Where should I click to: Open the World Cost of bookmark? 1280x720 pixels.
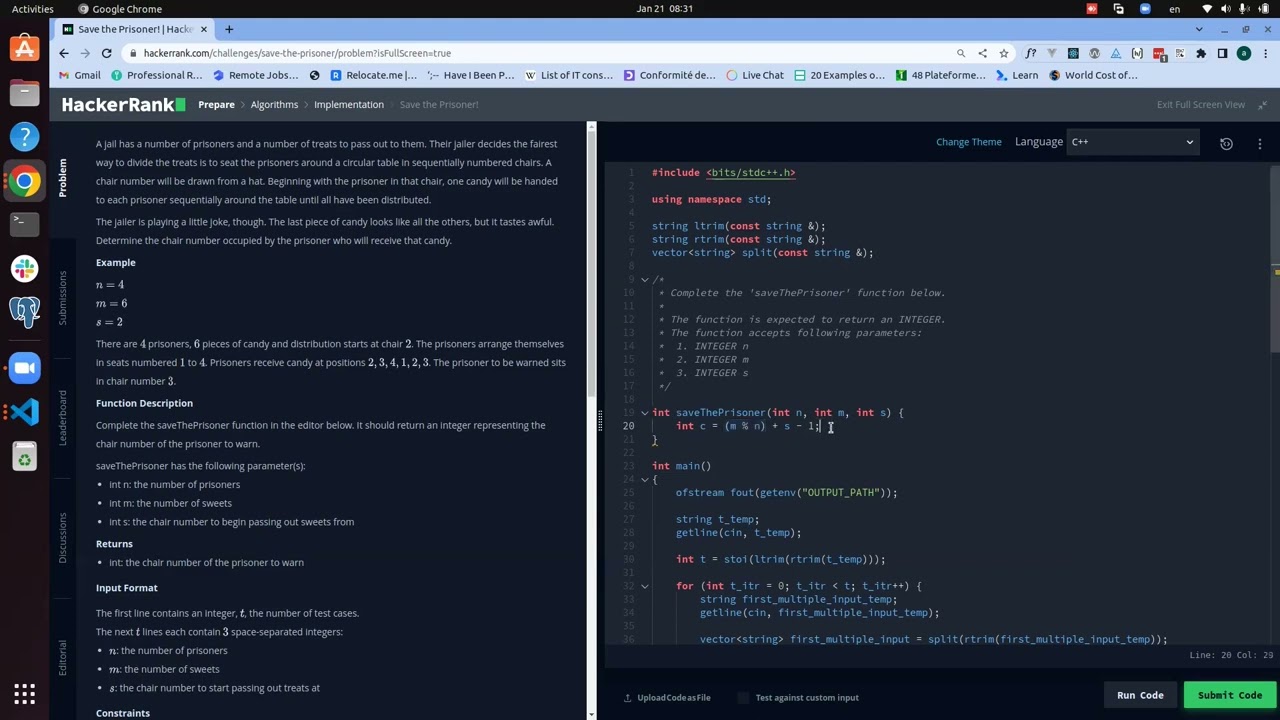[1093, 75]
